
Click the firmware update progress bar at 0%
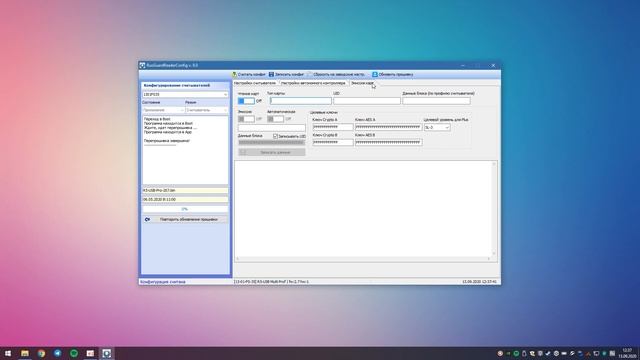coord(185,209)
